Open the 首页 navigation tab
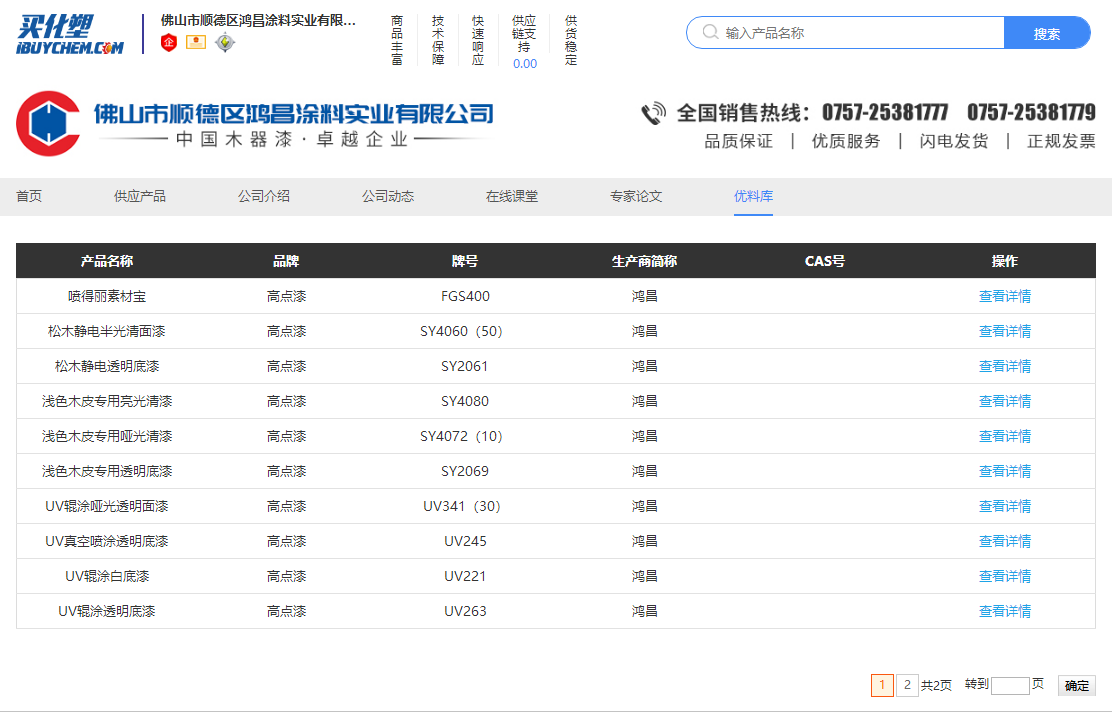1112x712 pixels. pyautogui.click(x=29, y=196)
